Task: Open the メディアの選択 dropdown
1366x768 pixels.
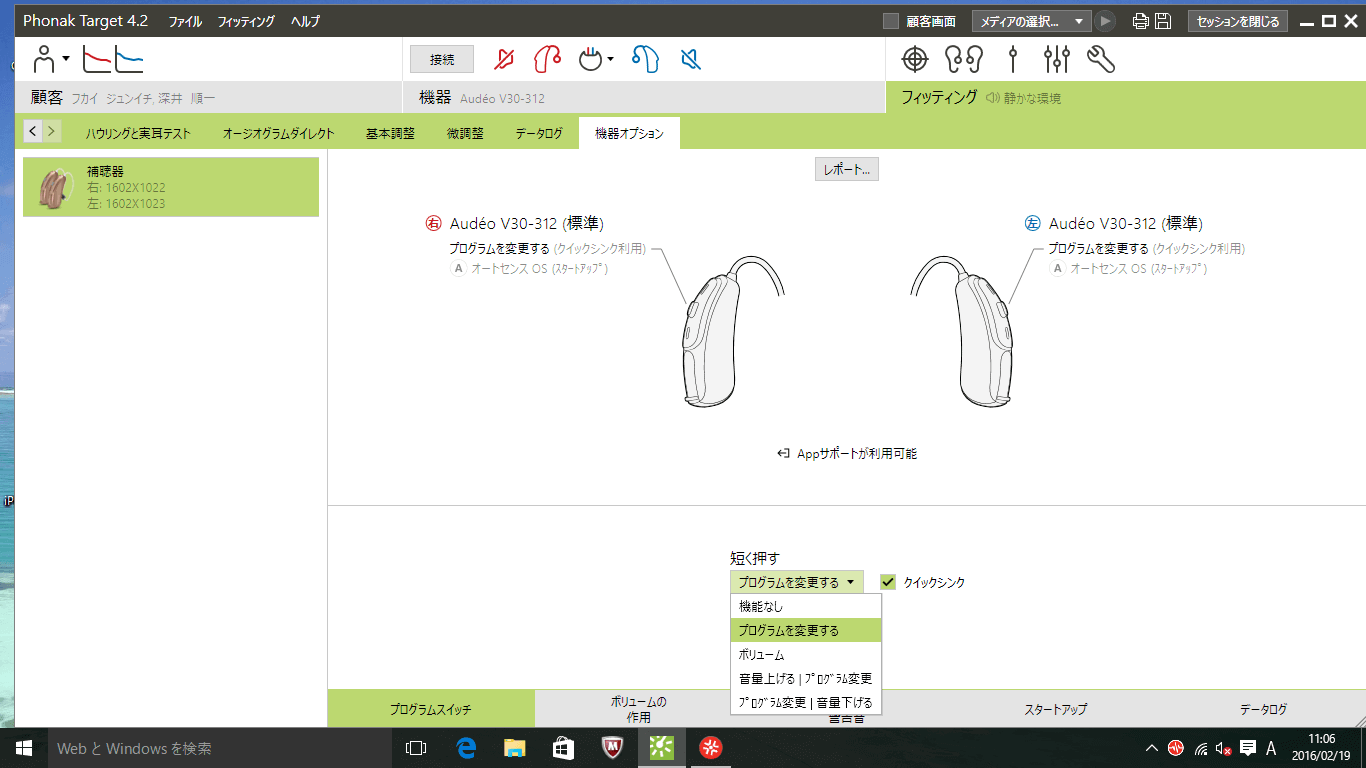Action: [1031, 21]
